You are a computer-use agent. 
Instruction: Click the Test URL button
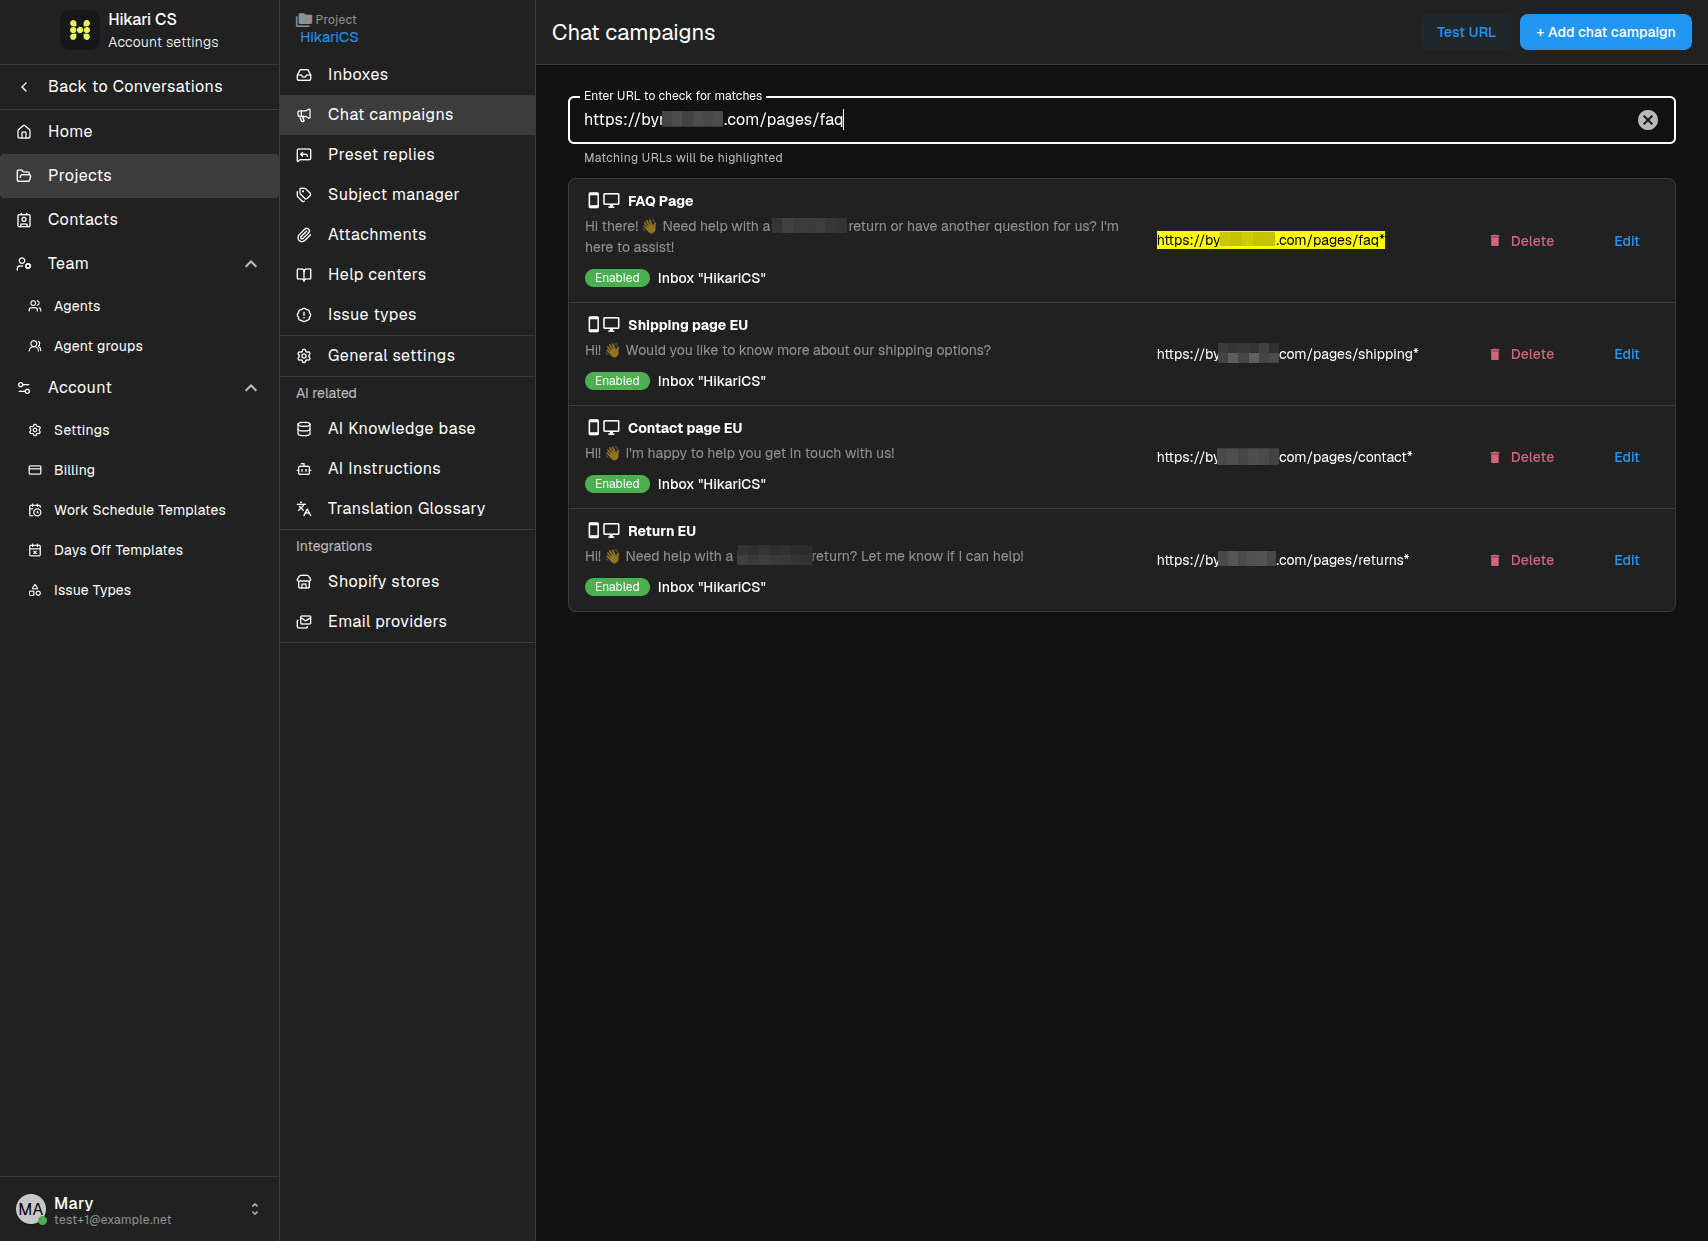tap(1465, 32)
